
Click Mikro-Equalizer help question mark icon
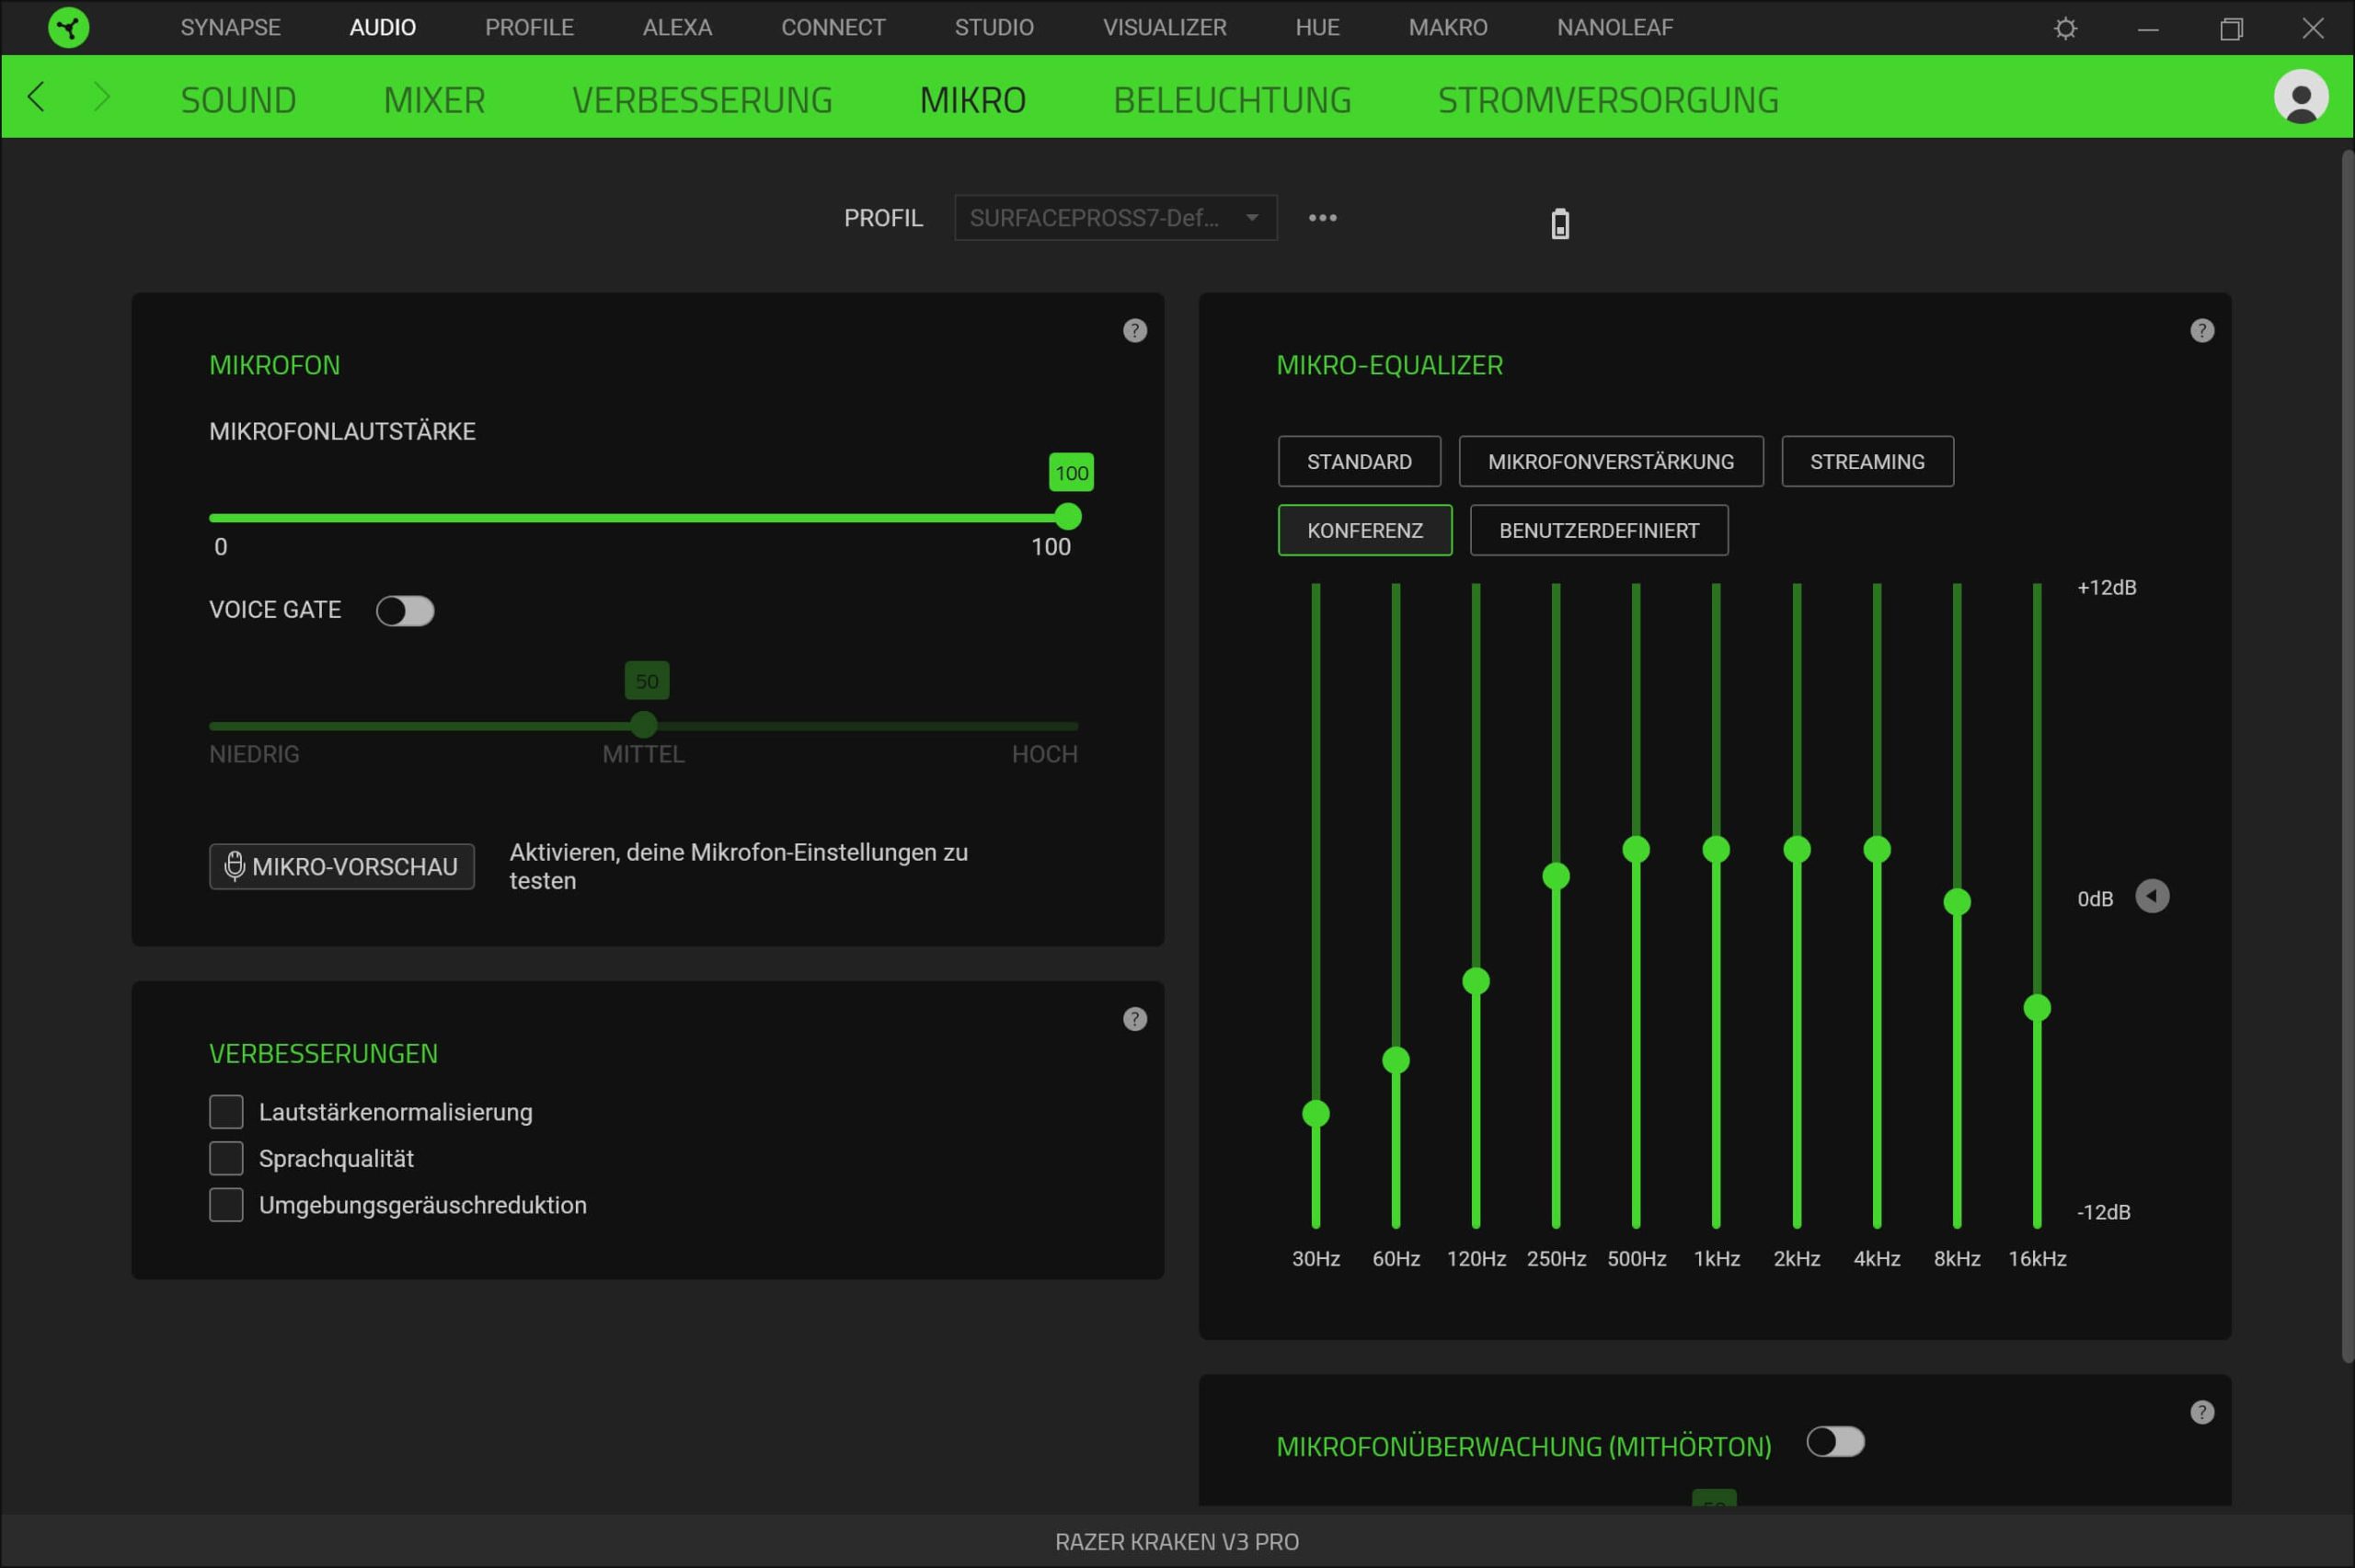coord(2201,331)
